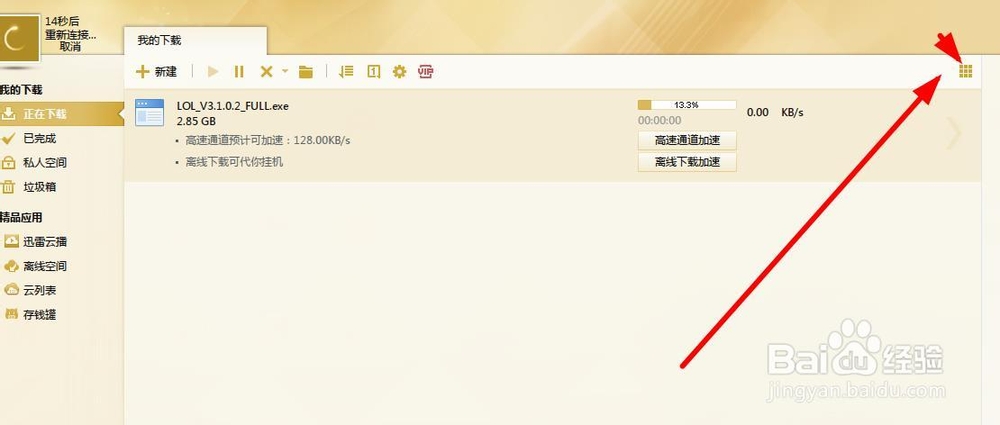The image size is (1000, 425).
Task: Click the 离线下载加速 button
Action: pos(687,162)
